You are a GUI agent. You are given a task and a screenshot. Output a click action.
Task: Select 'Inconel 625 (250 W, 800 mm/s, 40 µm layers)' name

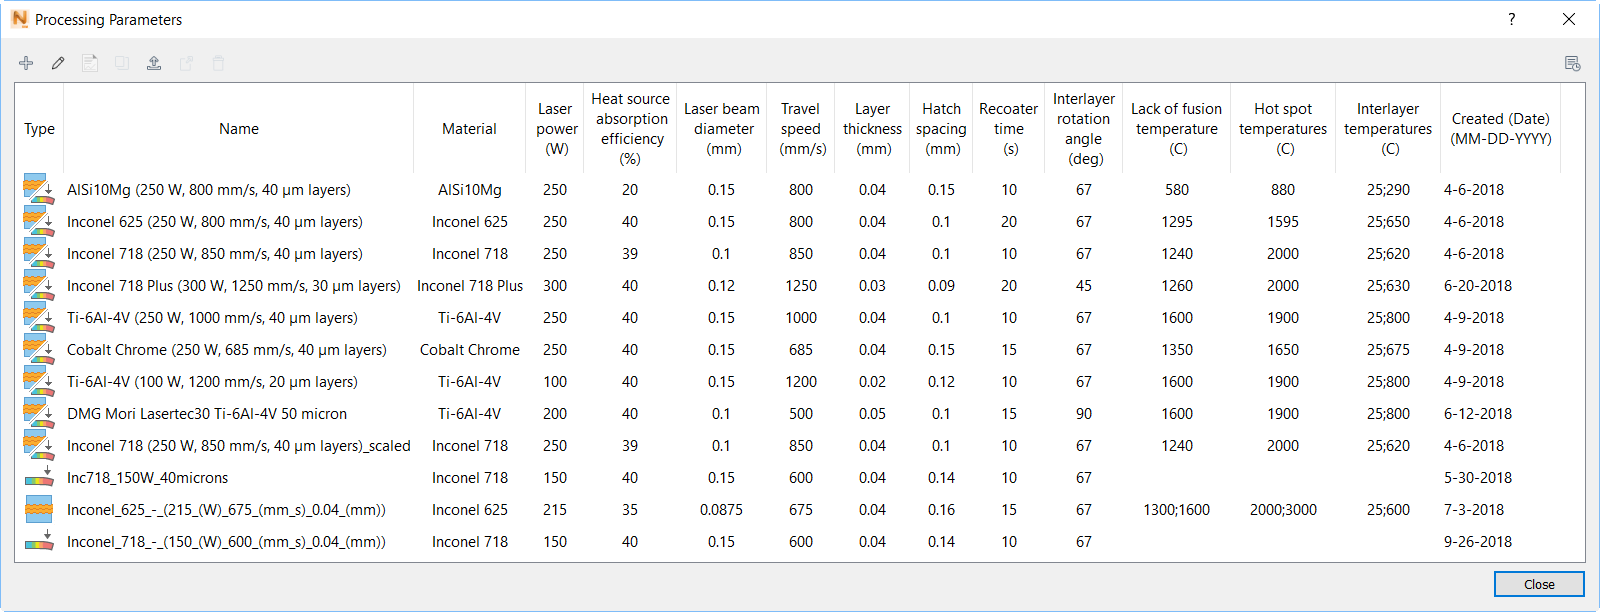pos(215,221)
